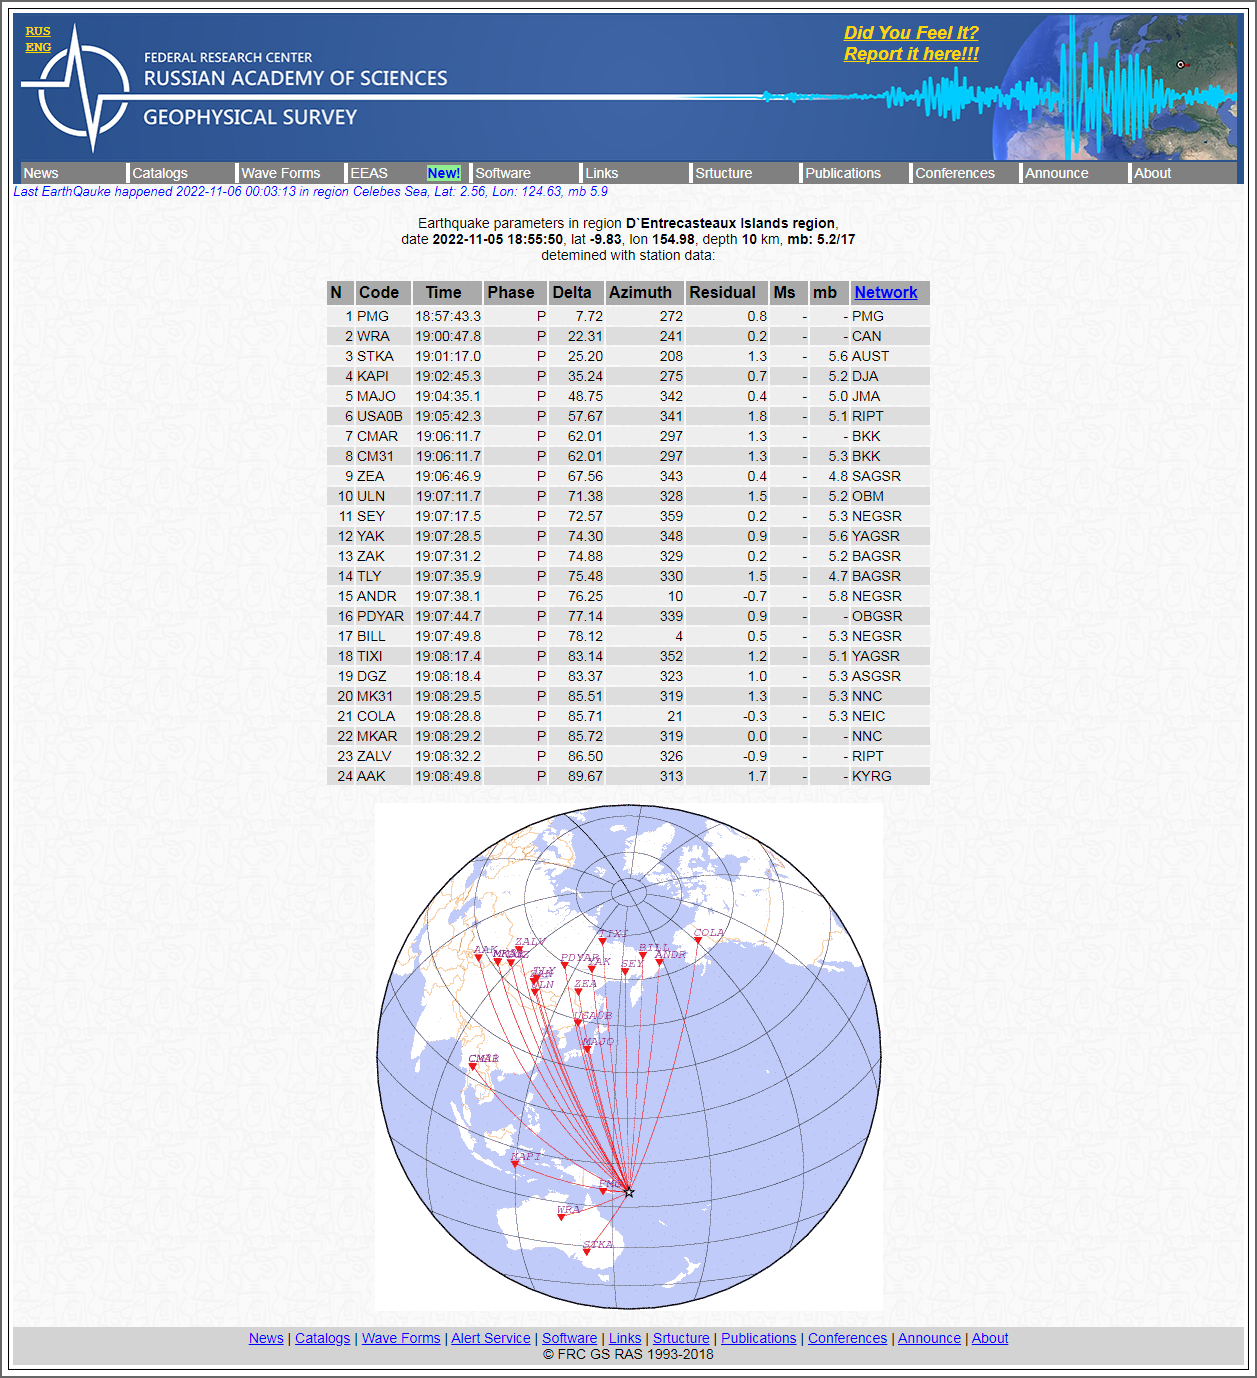Viewport: 1257px width, 1378px height.
Task: Click the 'Did You Feel It?' link
Action: (910, 33)
